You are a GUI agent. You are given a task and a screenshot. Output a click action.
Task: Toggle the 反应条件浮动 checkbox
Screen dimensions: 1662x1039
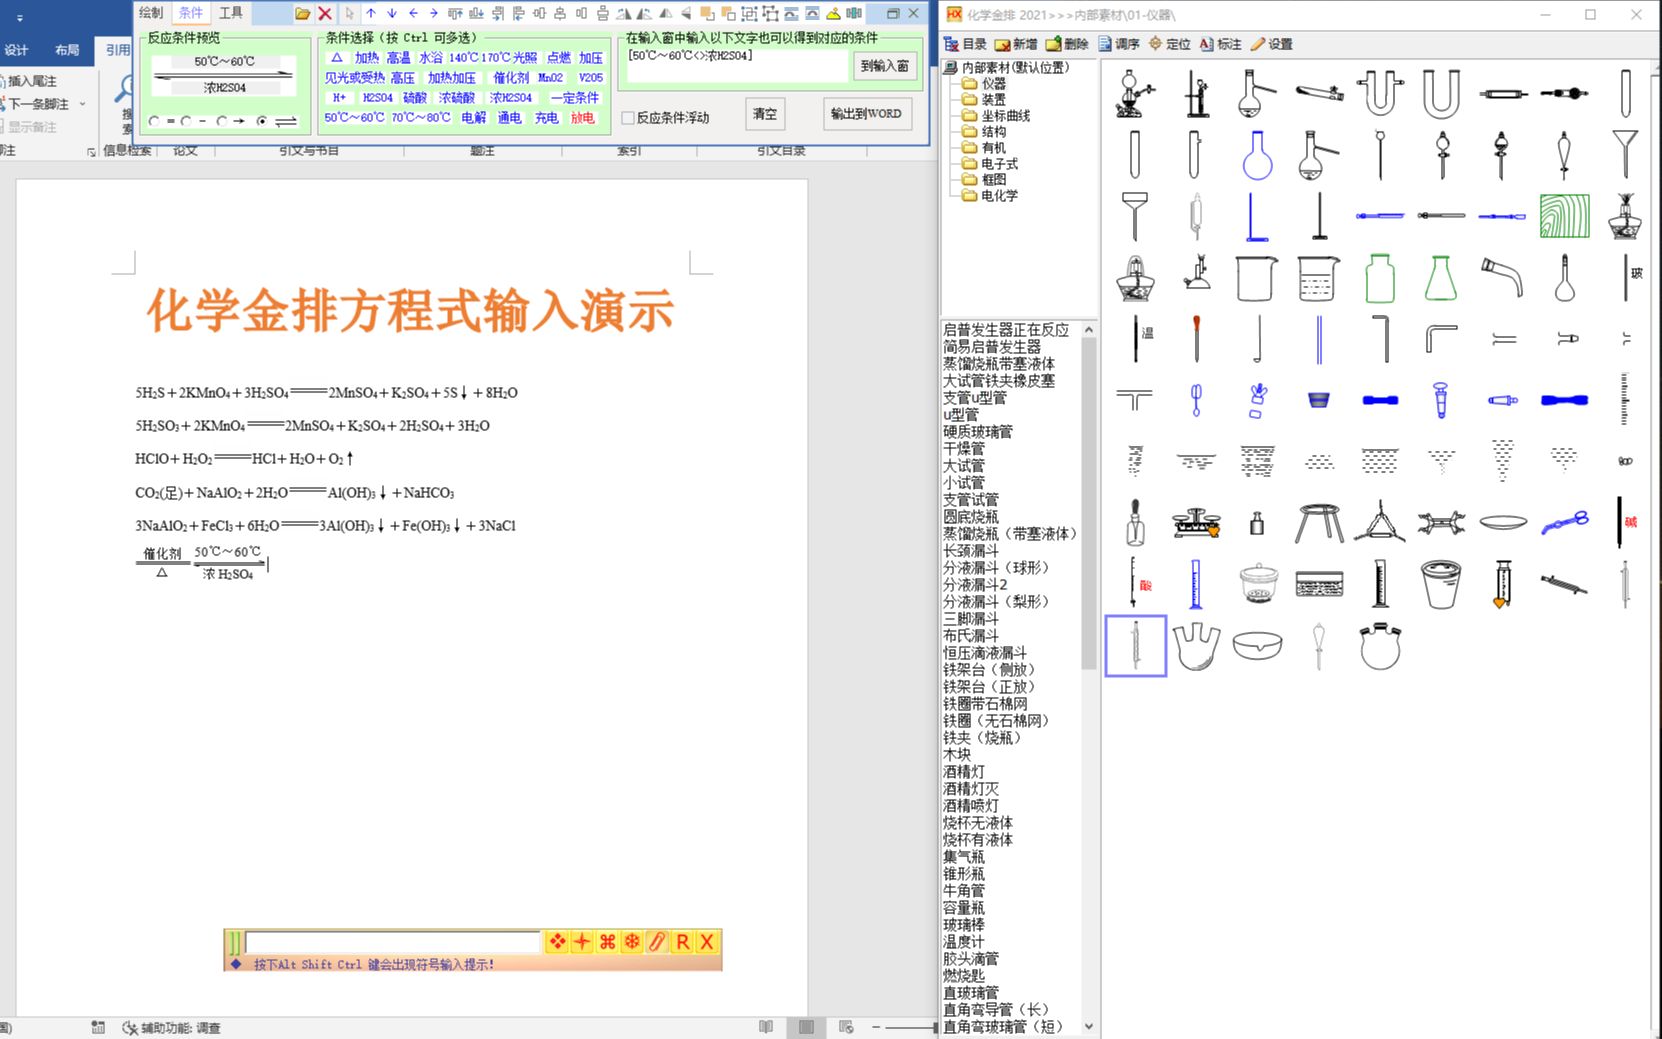629,118
